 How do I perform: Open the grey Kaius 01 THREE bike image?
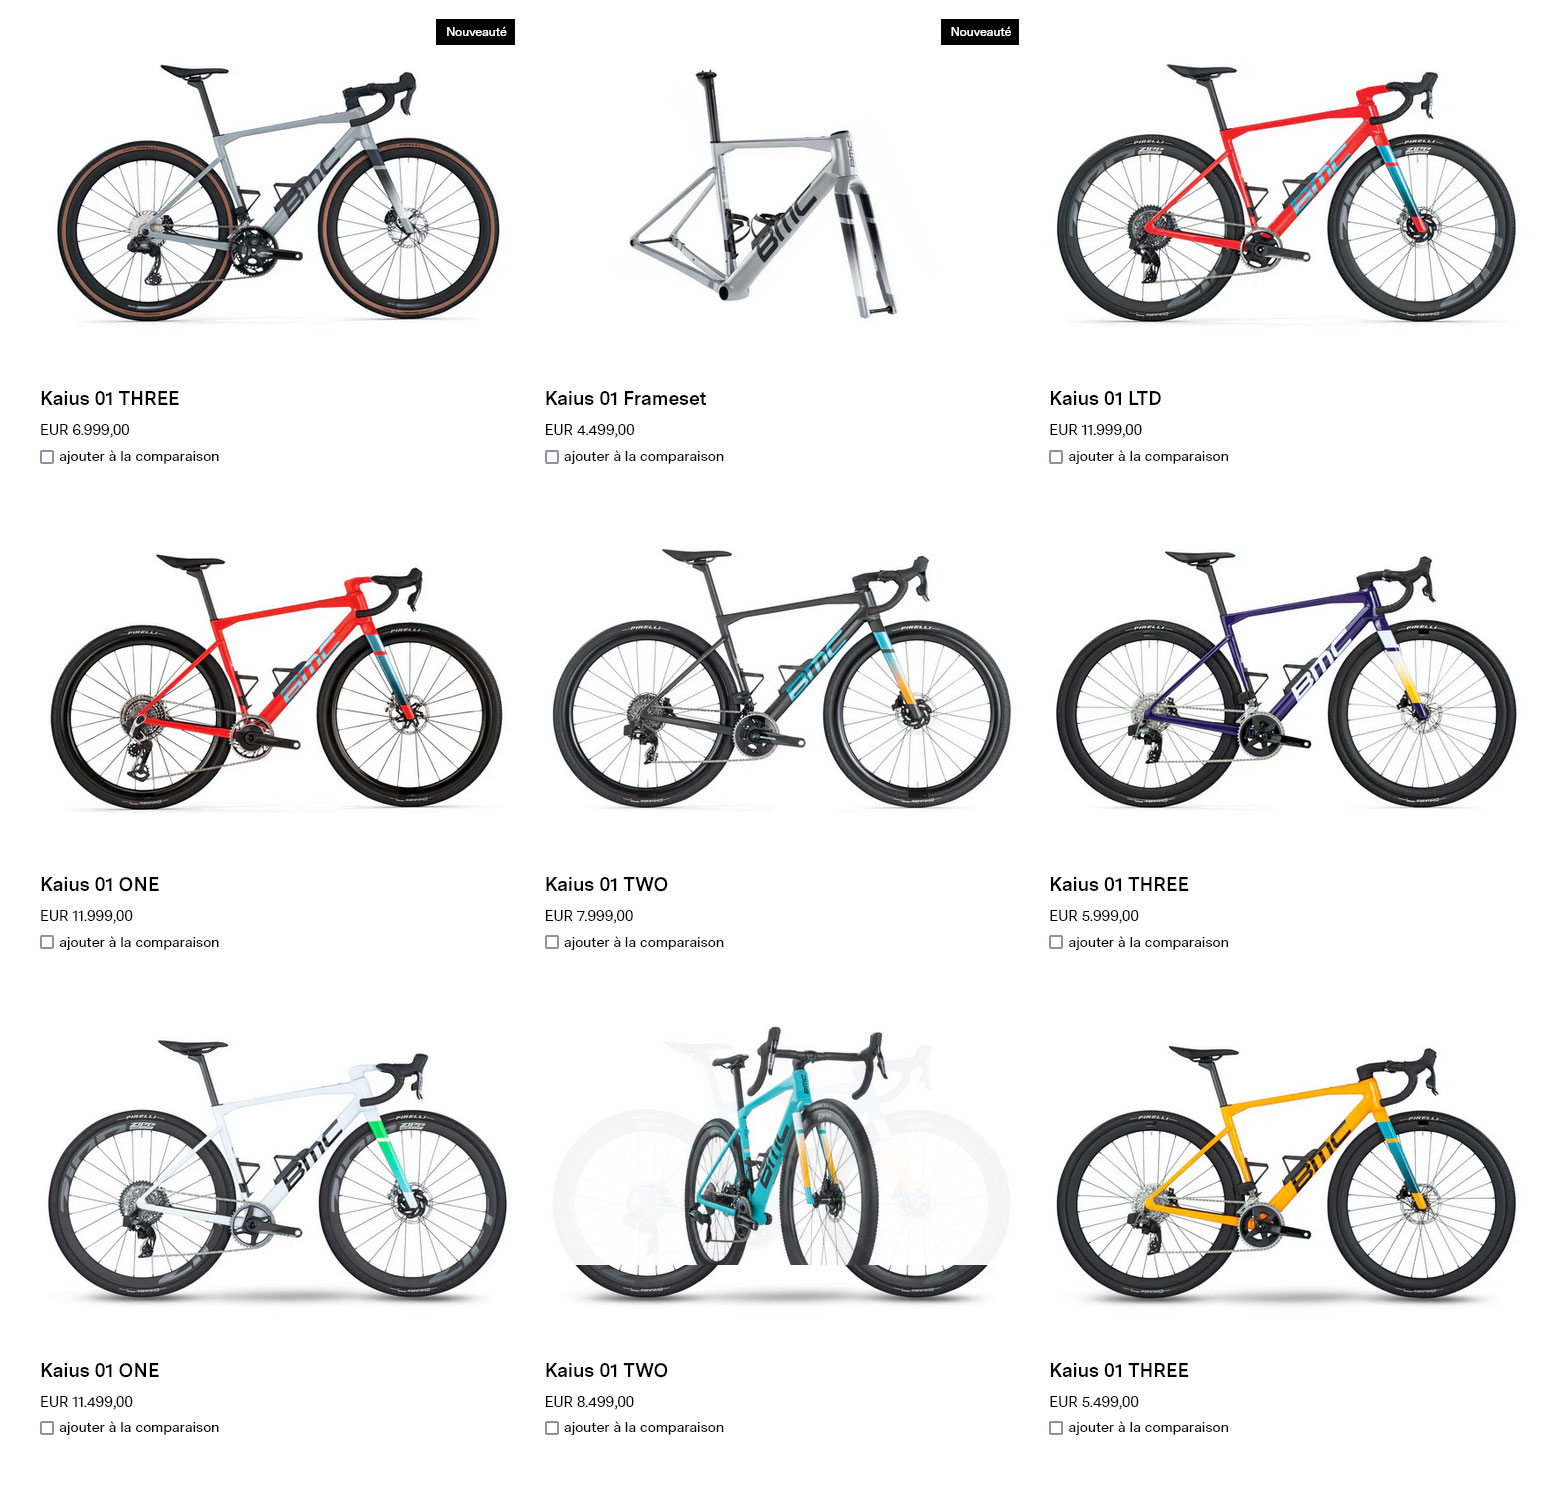(277, 192)
